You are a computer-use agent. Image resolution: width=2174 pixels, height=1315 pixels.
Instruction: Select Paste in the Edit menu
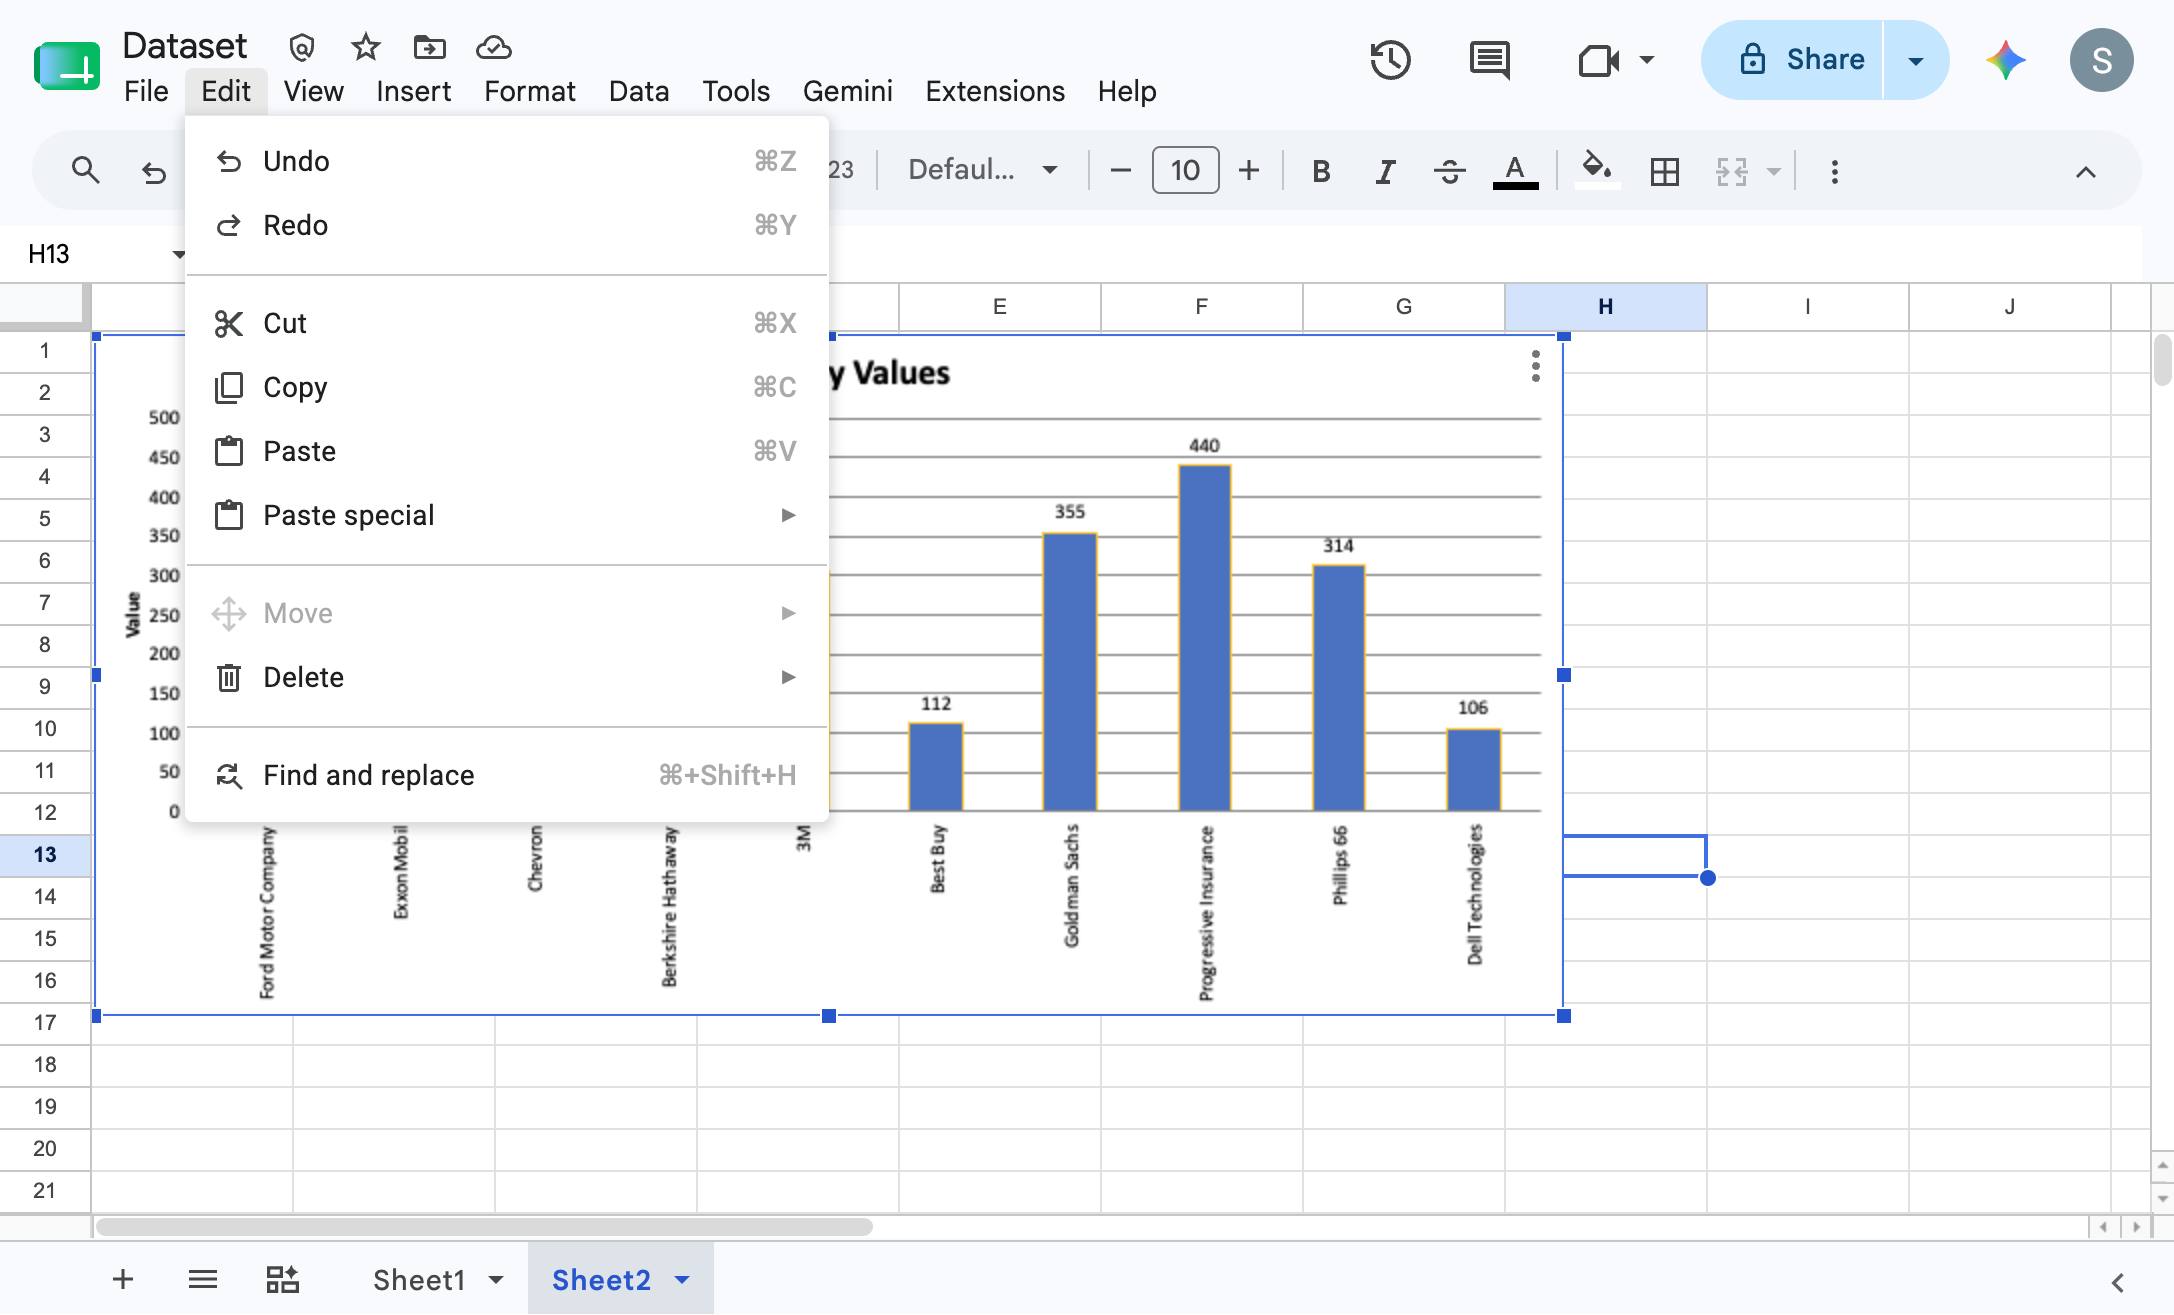pos(507,451)
